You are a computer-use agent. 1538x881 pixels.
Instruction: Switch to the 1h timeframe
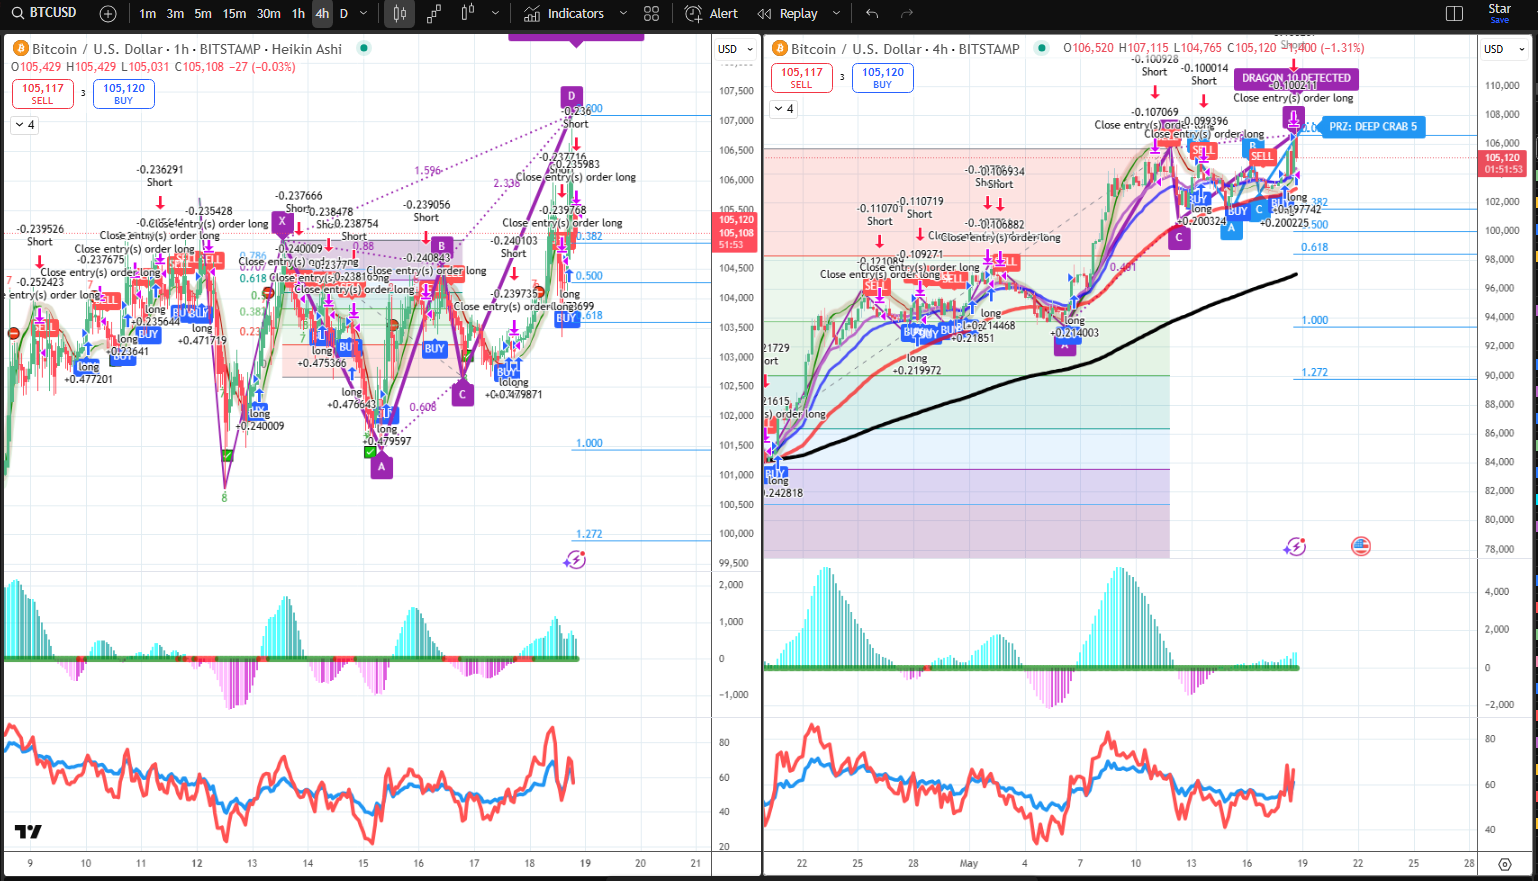tap(298, 14)
